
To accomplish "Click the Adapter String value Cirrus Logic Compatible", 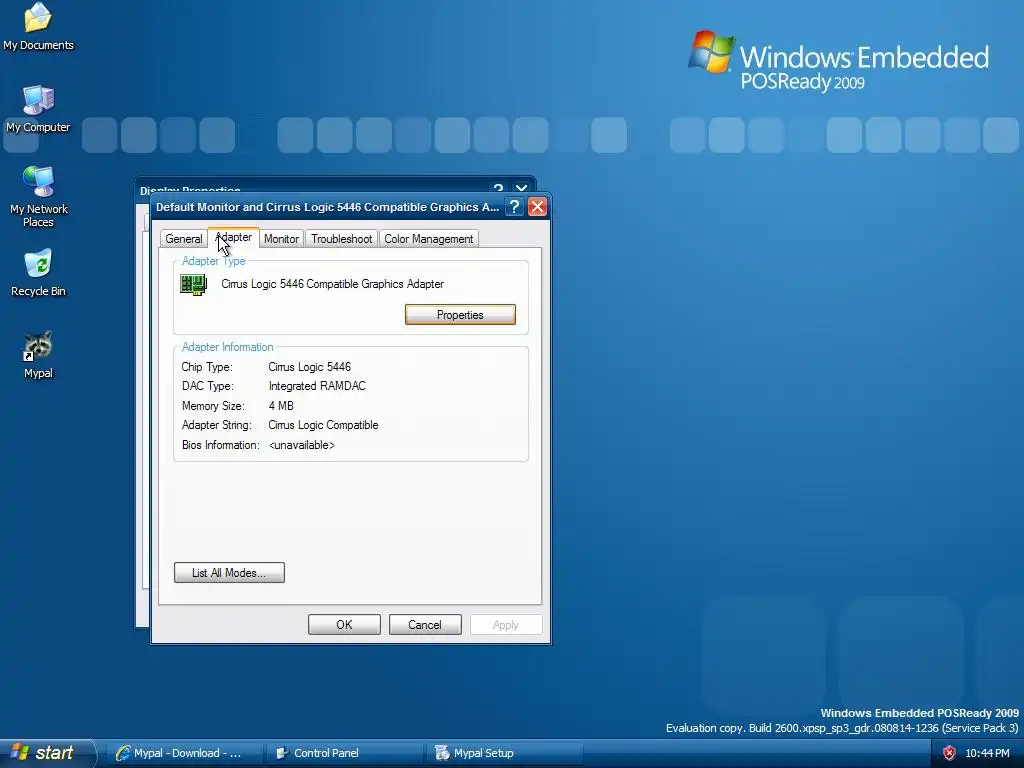I will tap(323, 425).
